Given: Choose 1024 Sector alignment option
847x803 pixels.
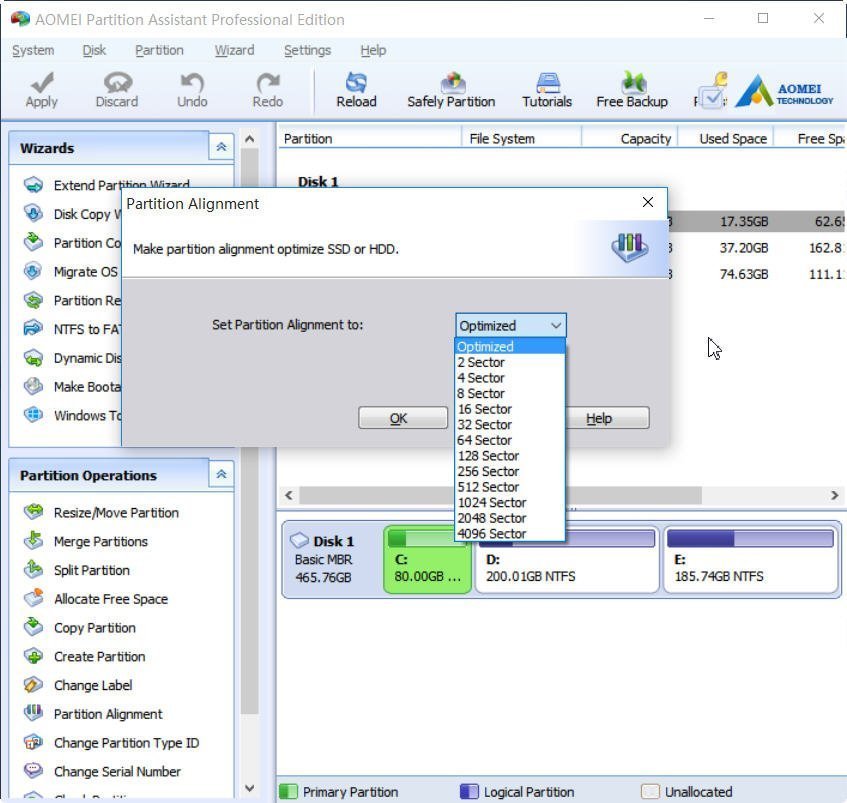Looking at the screenshot, I should [510, 502].
